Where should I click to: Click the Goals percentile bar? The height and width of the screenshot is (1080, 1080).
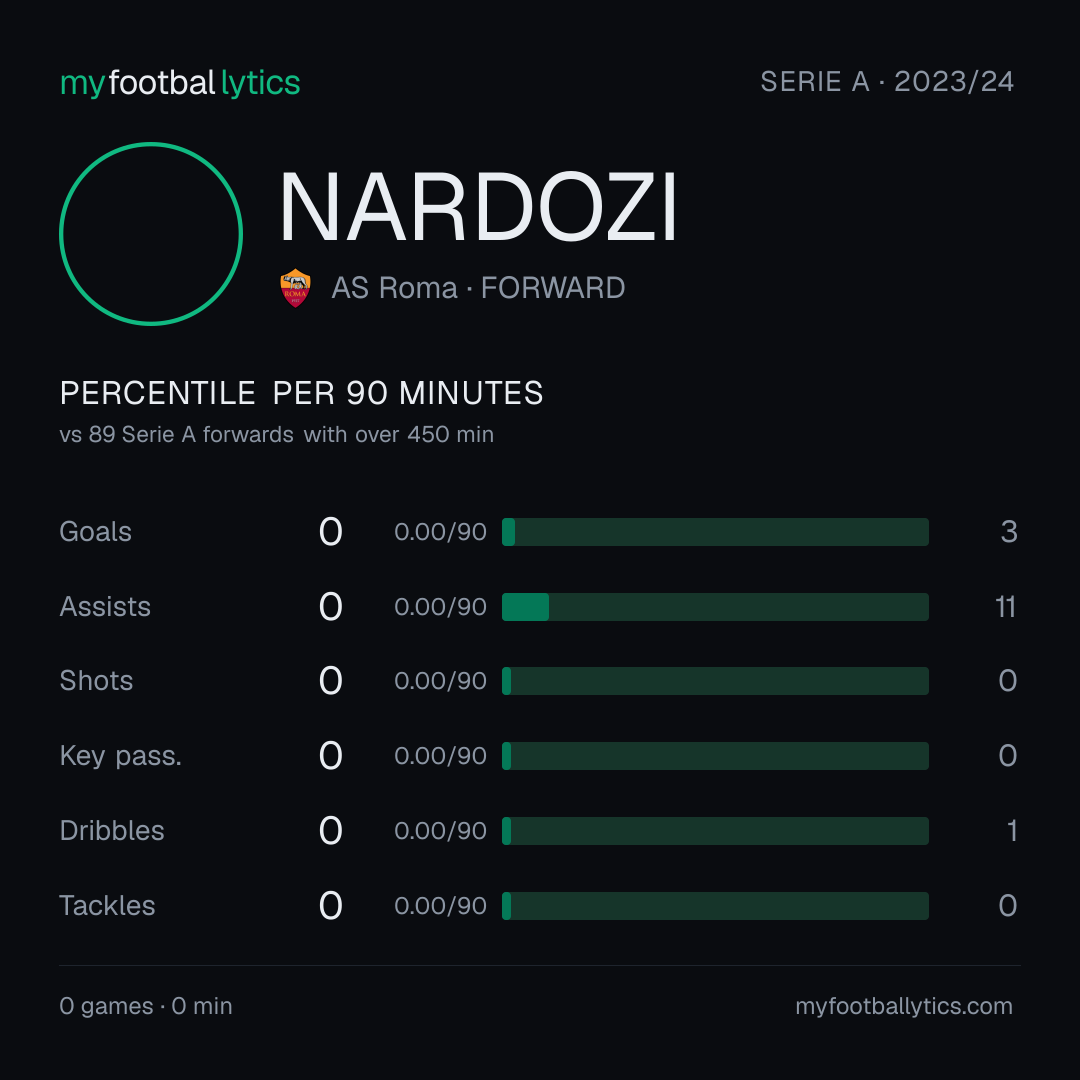(715, 532)
